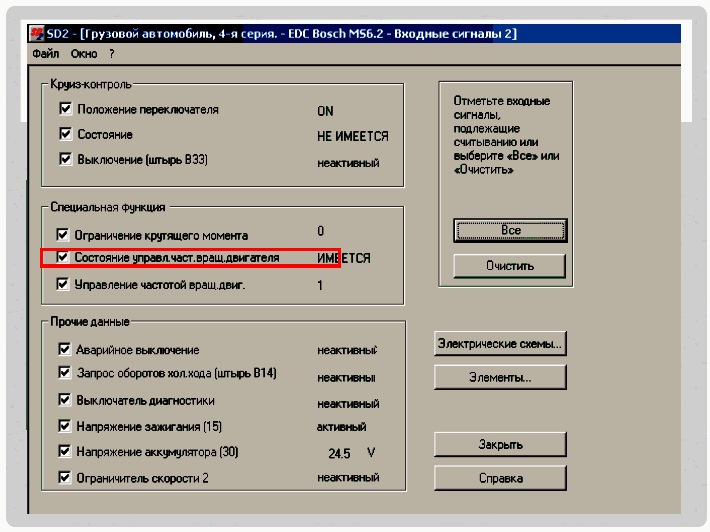
Task: Disable Напряжение зажигания (15) checkbox
Action: coord(66,427)
